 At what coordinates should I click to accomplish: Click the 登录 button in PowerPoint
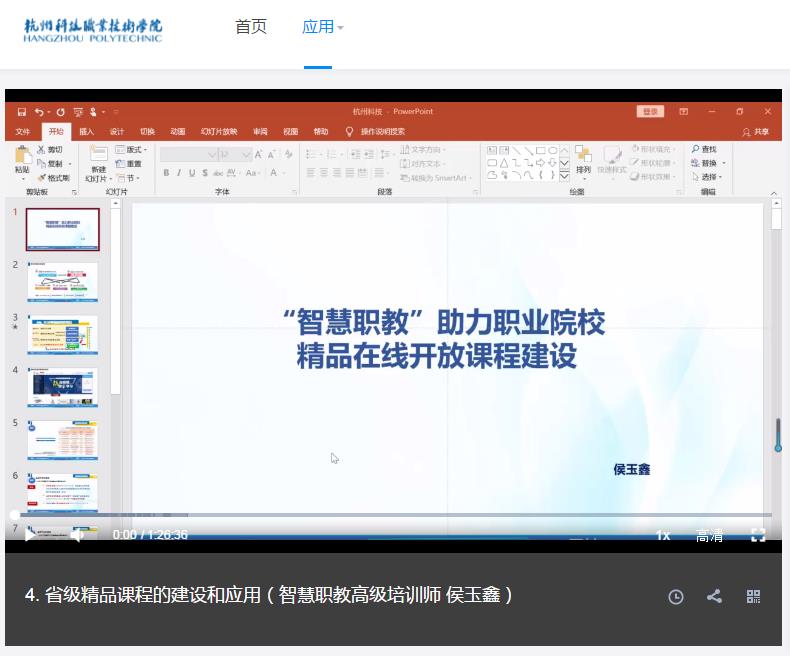coord(650,112)
